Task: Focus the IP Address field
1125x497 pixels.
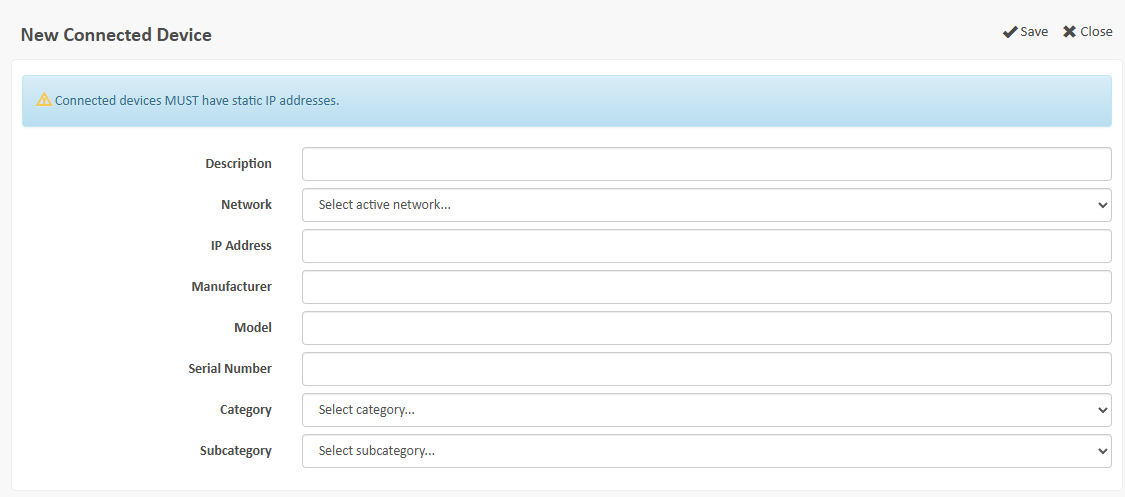Action: 706,246
